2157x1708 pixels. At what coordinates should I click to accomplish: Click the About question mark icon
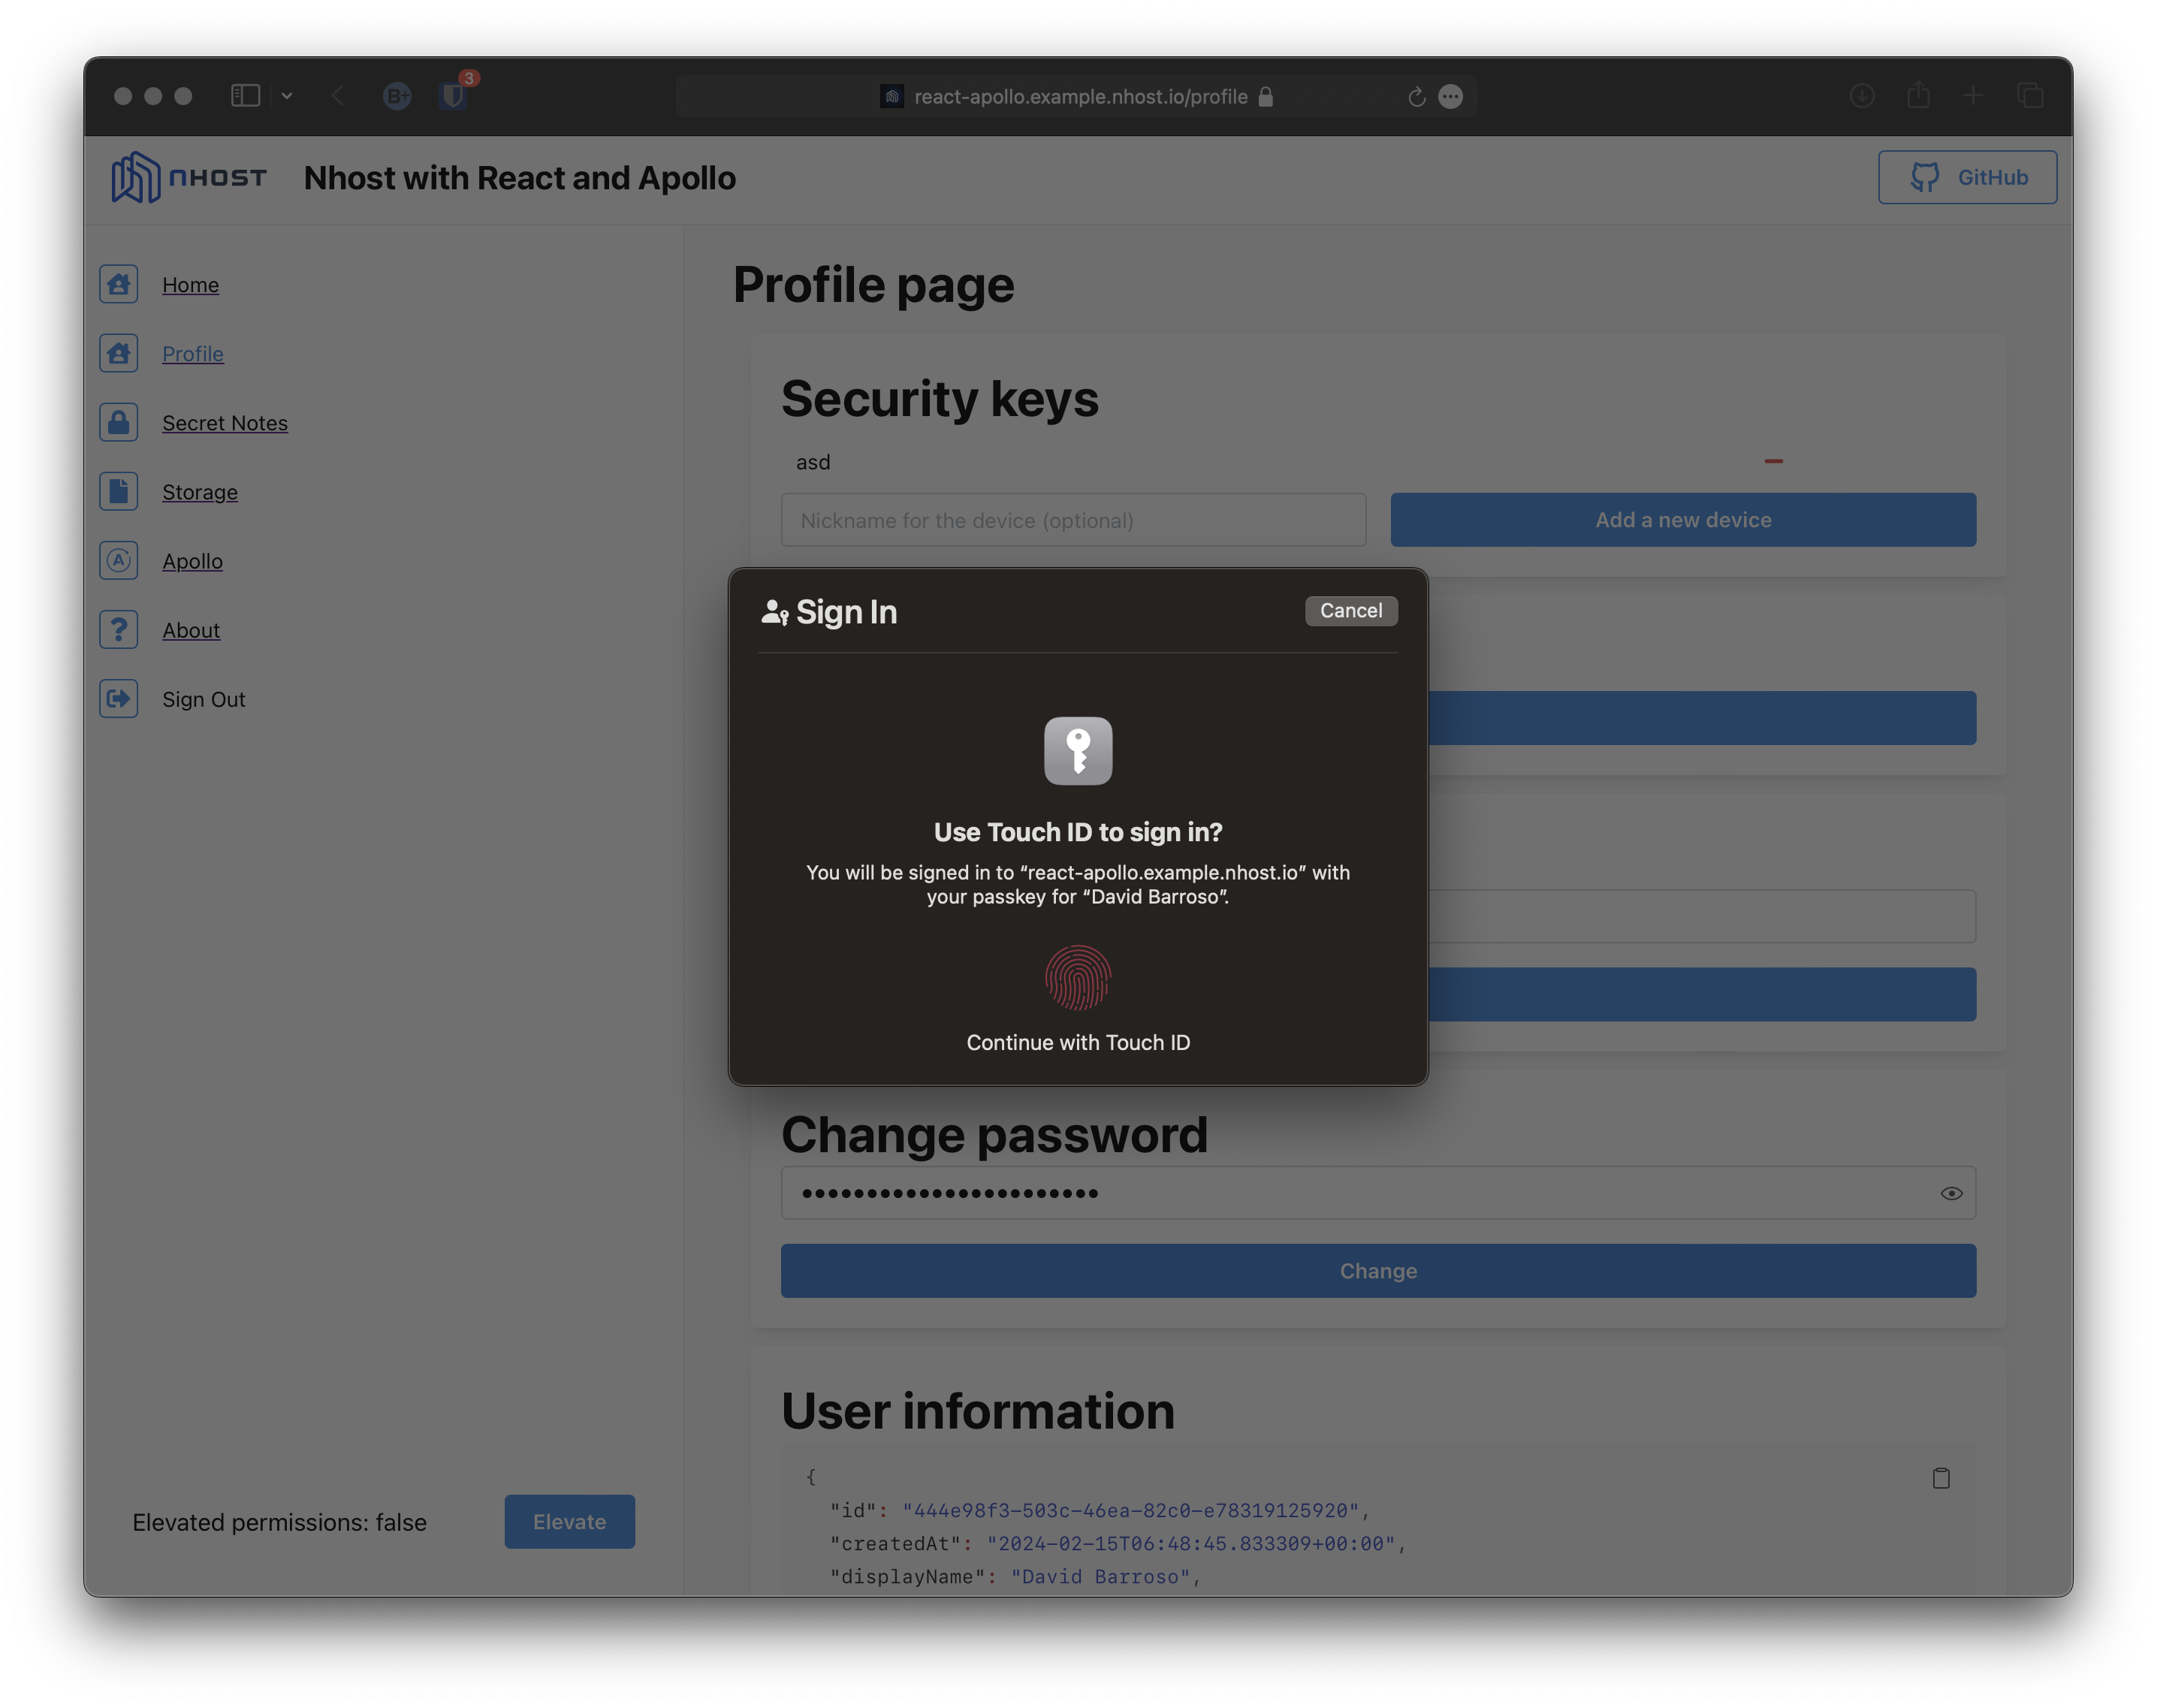pos(119,629)
